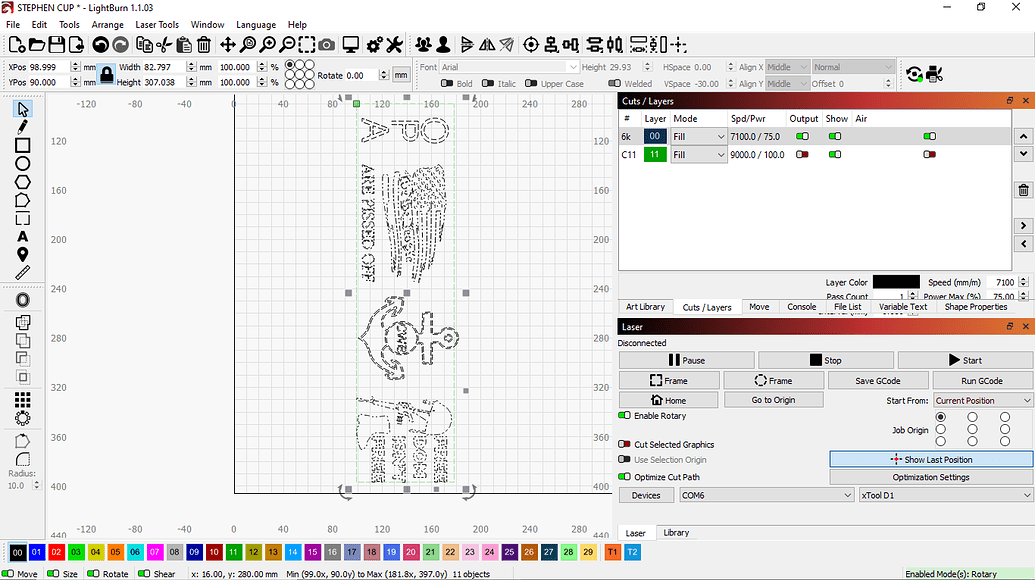Image resolution: width=1035 pixels, height=580 pixels.
Task: Click the Zoom In magnifier tool
Action: coord(268,45)
